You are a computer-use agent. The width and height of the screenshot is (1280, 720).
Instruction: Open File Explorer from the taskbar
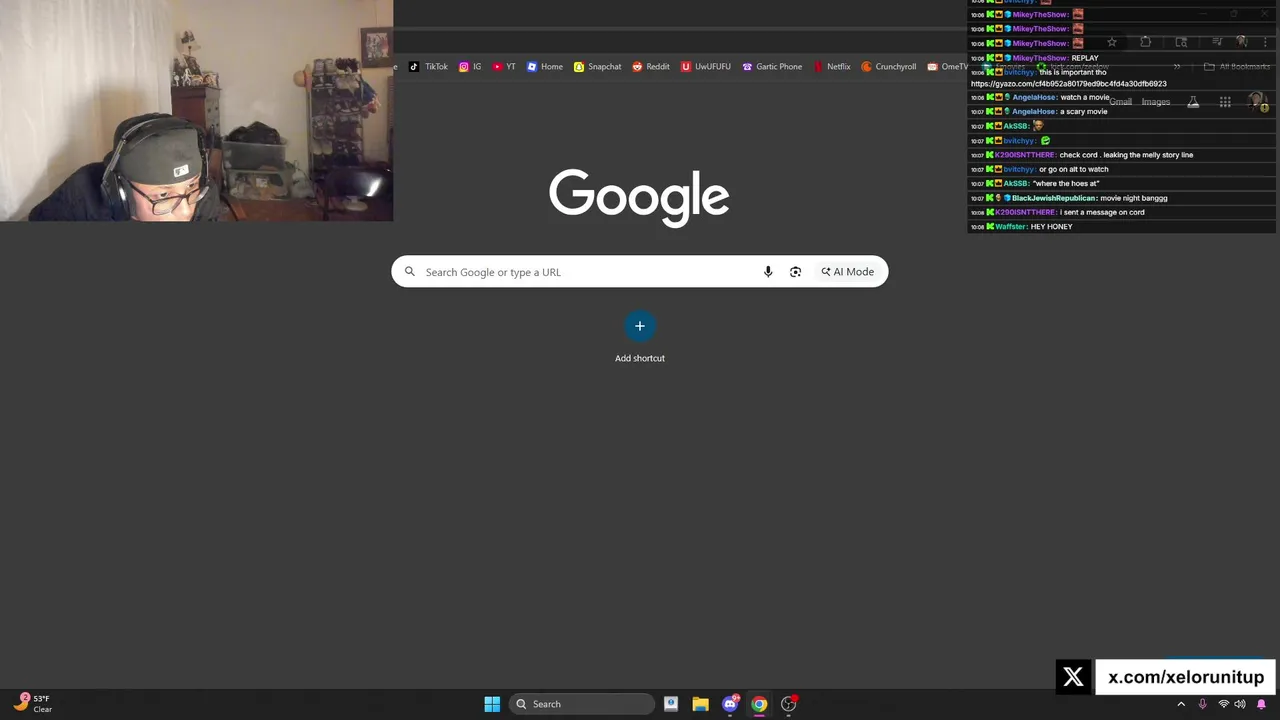coord(700,704)
